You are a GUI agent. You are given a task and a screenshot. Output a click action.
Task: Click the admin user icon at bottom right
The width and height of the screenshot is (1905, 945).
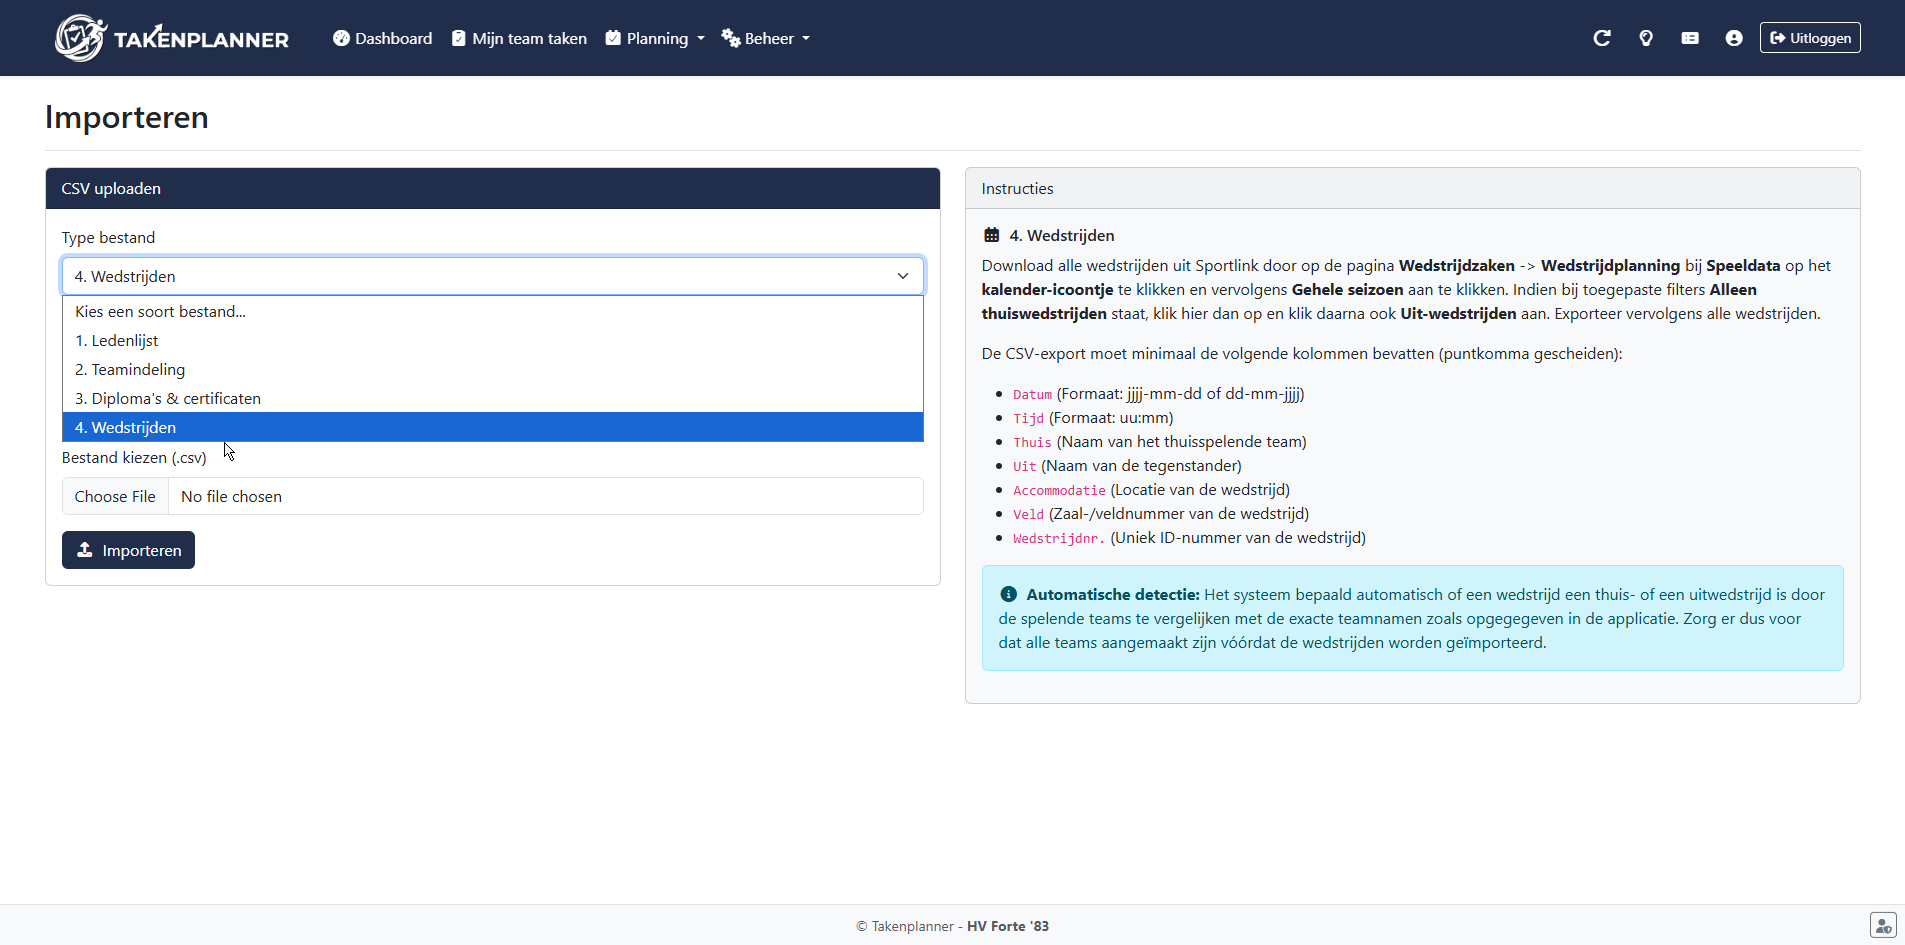coord(1883,925)
